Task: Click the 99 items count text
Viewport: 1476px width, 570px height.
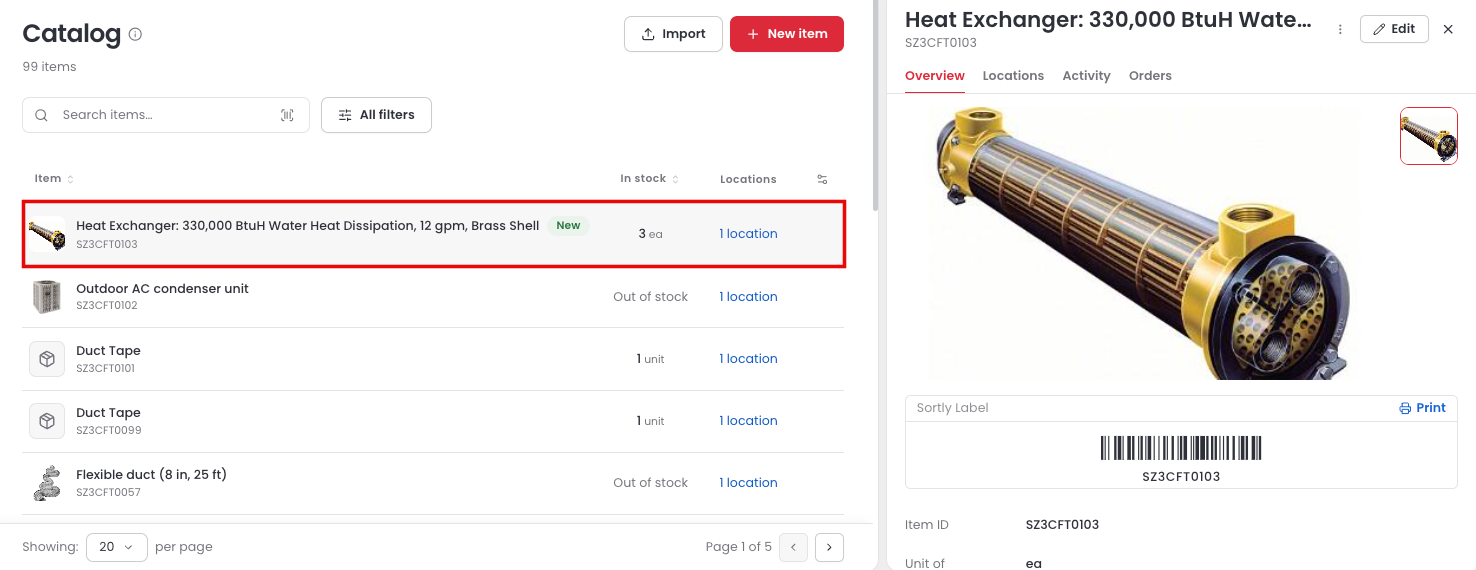Action: [49, 67]
